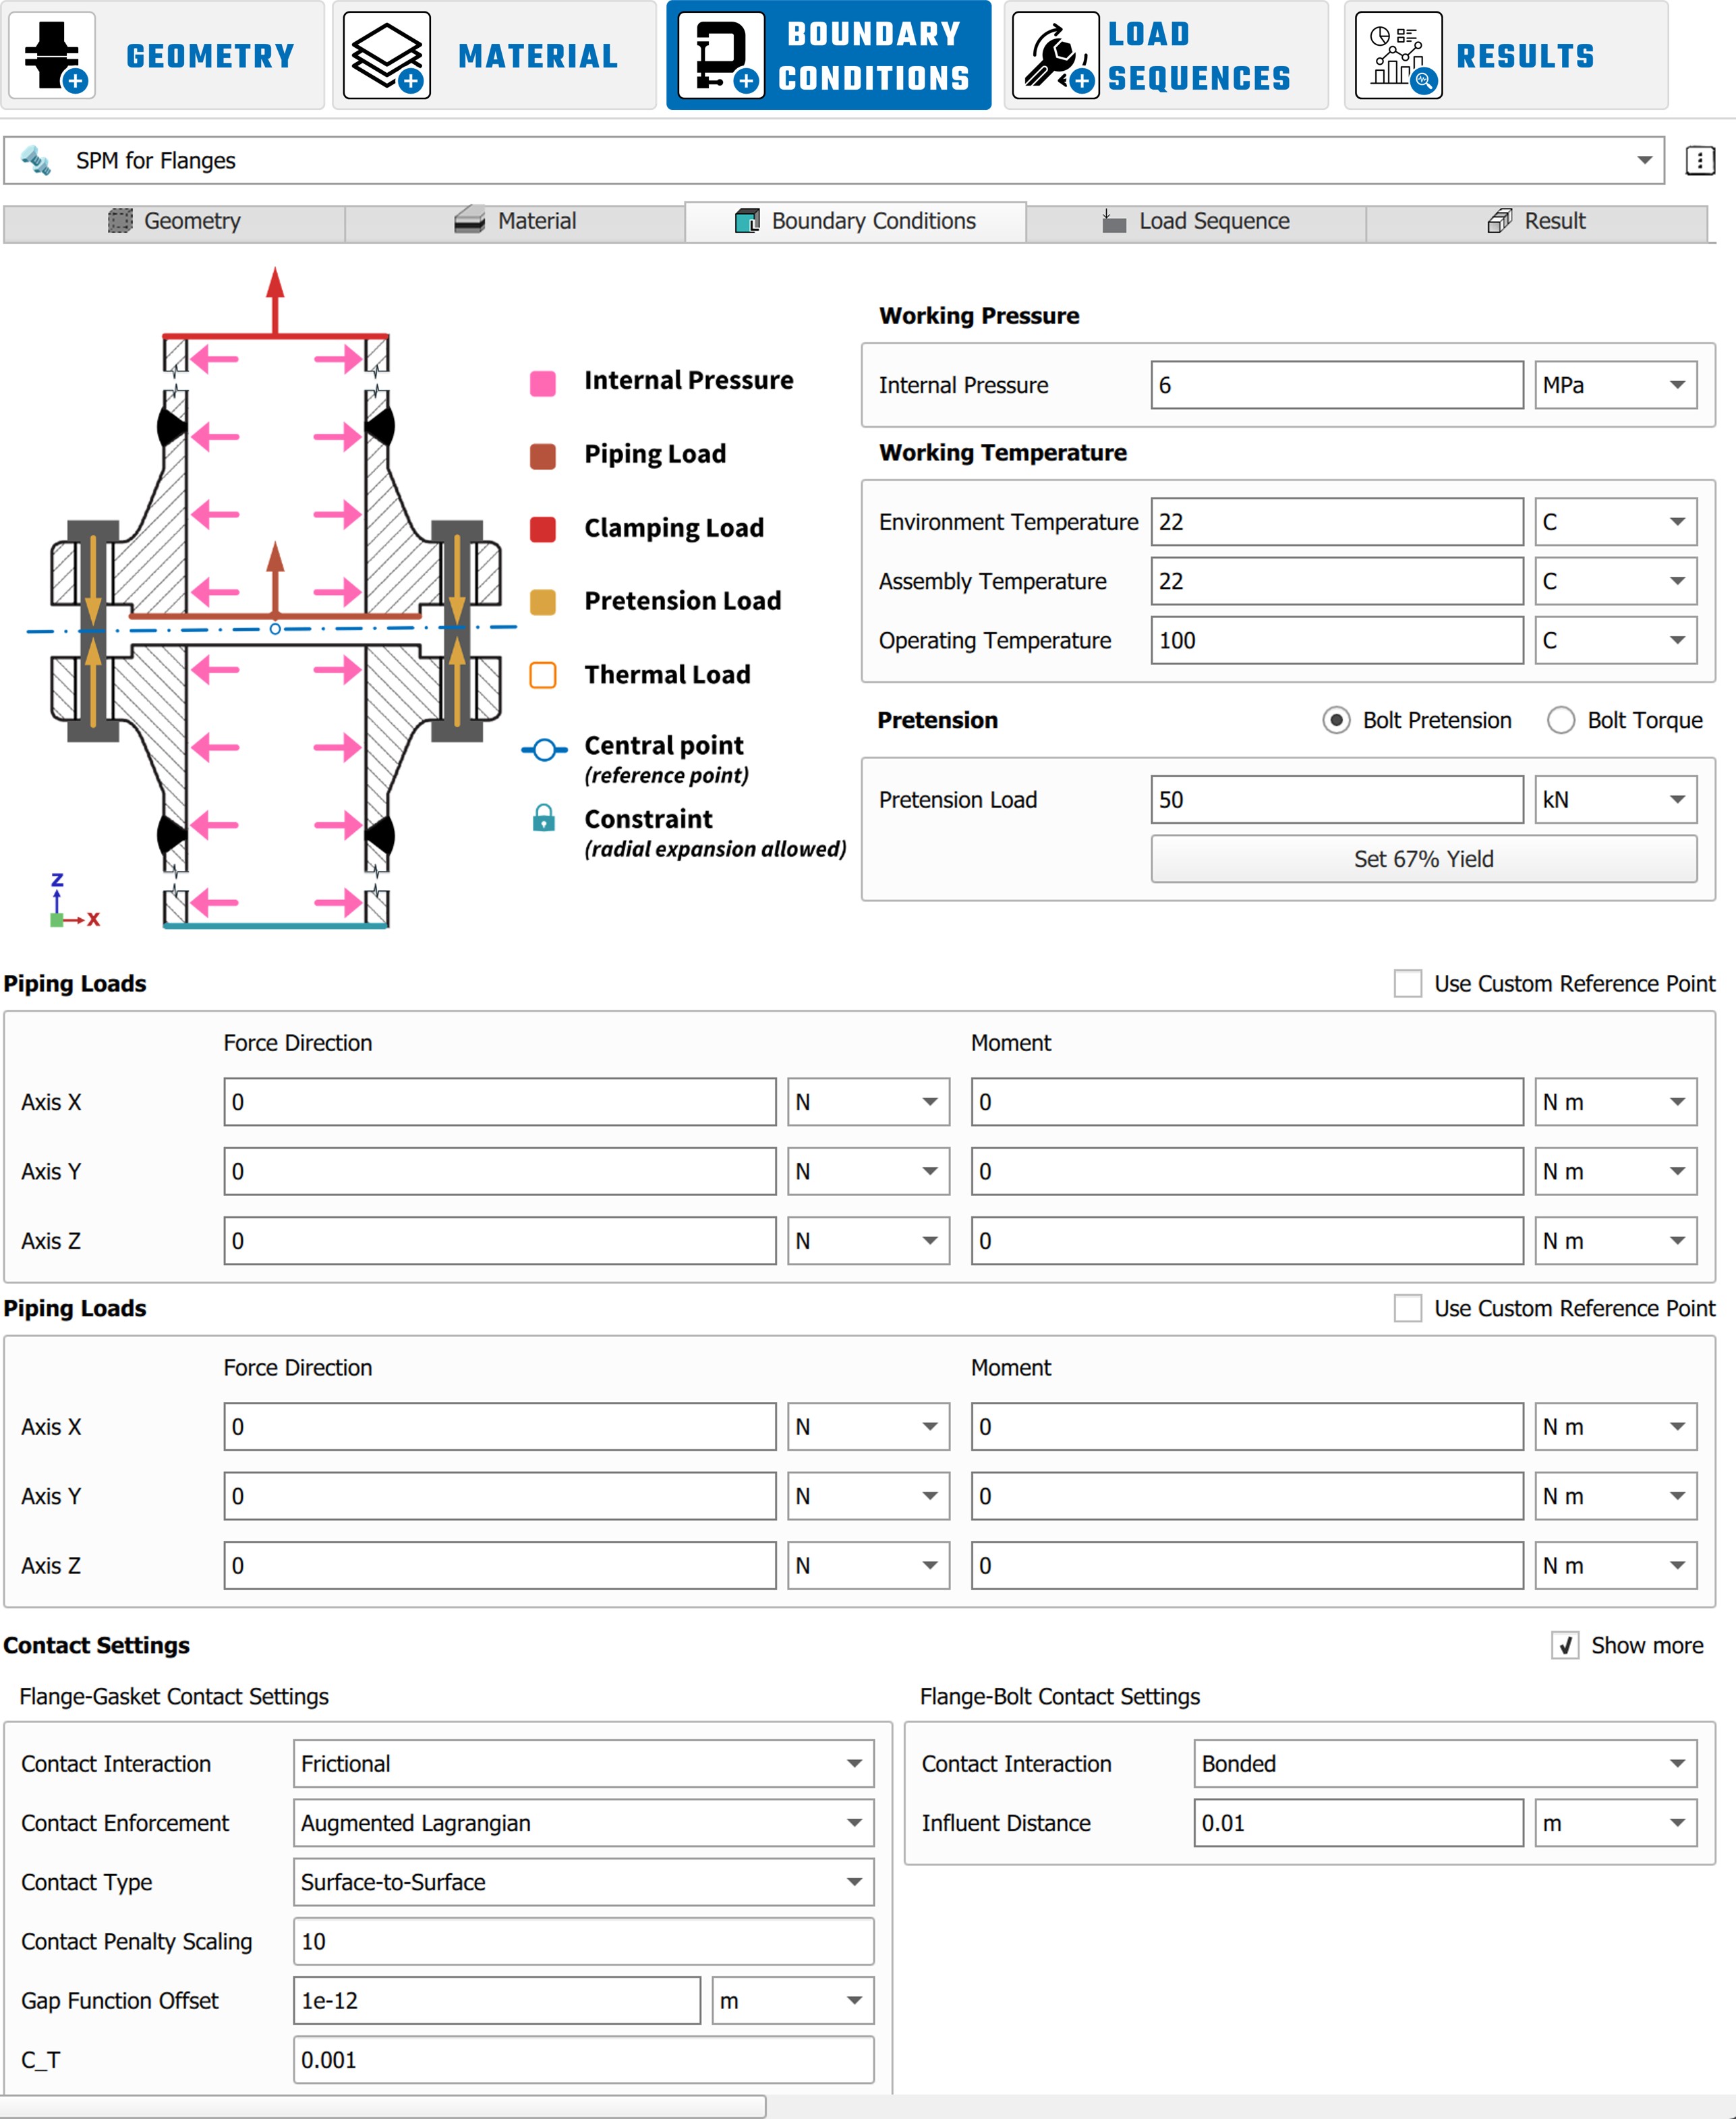Image resolution: width=1736 pixels, height=2119 pixels.
Task: Open the Pretension Load kN unit dropdown
Action: [x=1615, y=800]
